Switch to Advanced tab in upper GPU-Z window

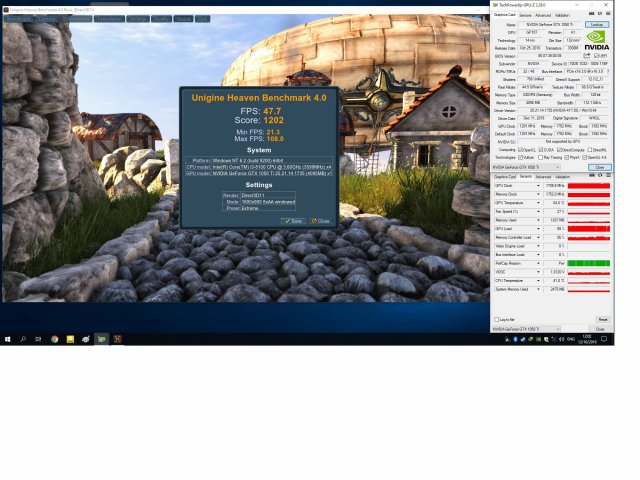pyautogui.click(x=542, y=15)
